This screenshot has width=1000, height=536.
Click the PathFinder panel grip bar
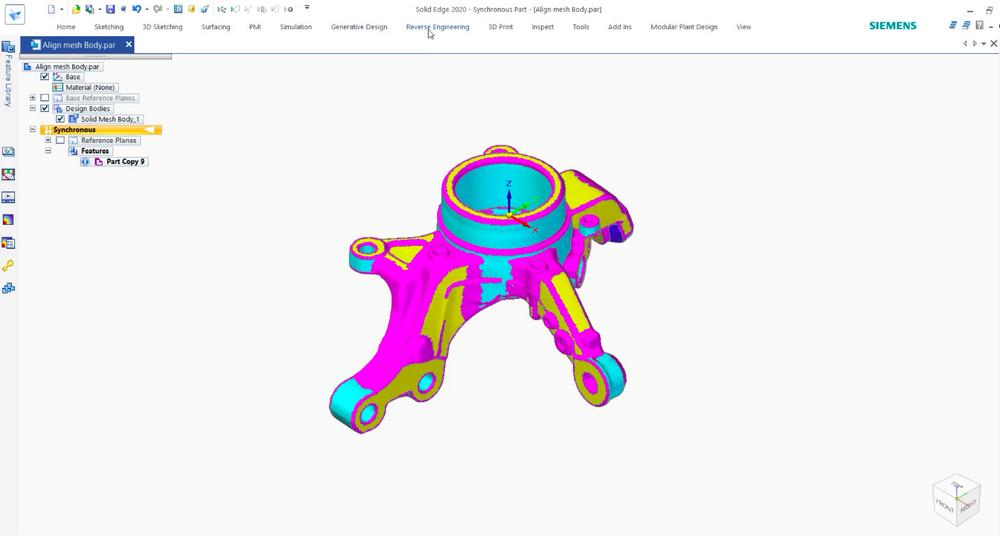pyautogui.click(x=96, y=56)
